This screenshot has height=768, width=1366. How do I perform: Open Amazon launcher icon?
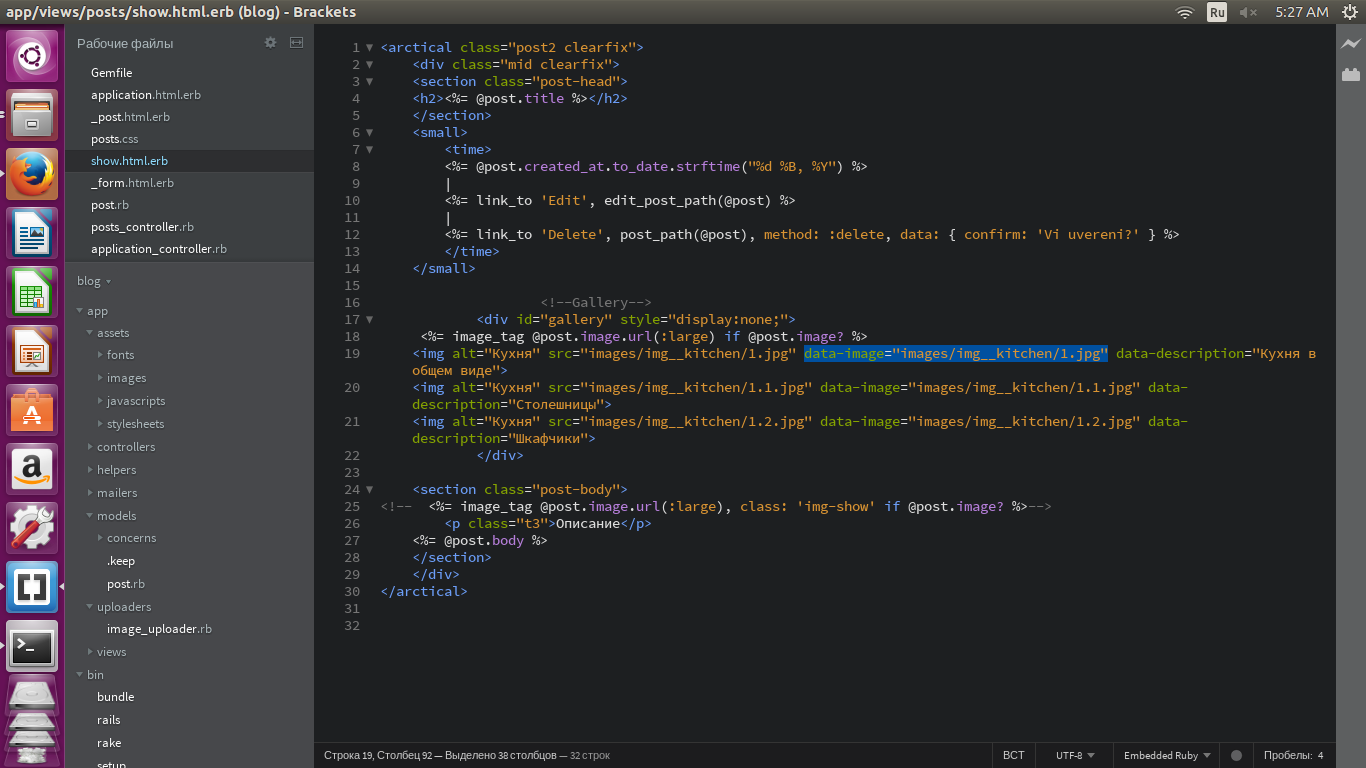pos(32,469)
